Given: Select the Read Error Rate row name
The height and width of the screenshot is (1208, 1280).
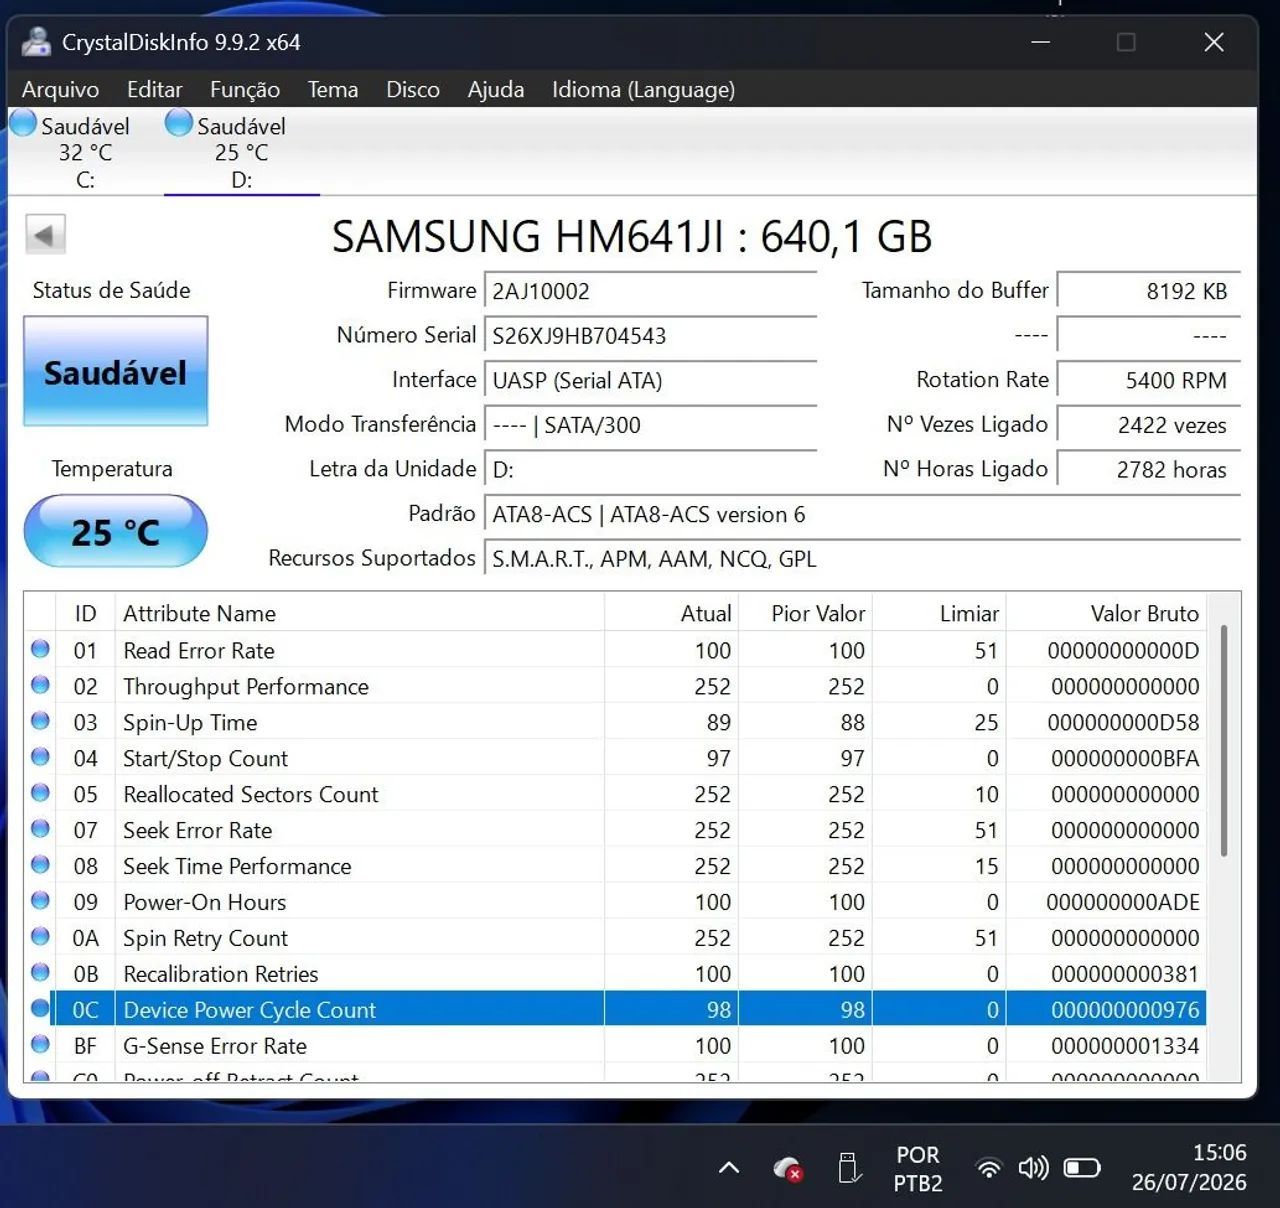Looking at the screenshot, I should pyautogui.click(x=199, y=651).
